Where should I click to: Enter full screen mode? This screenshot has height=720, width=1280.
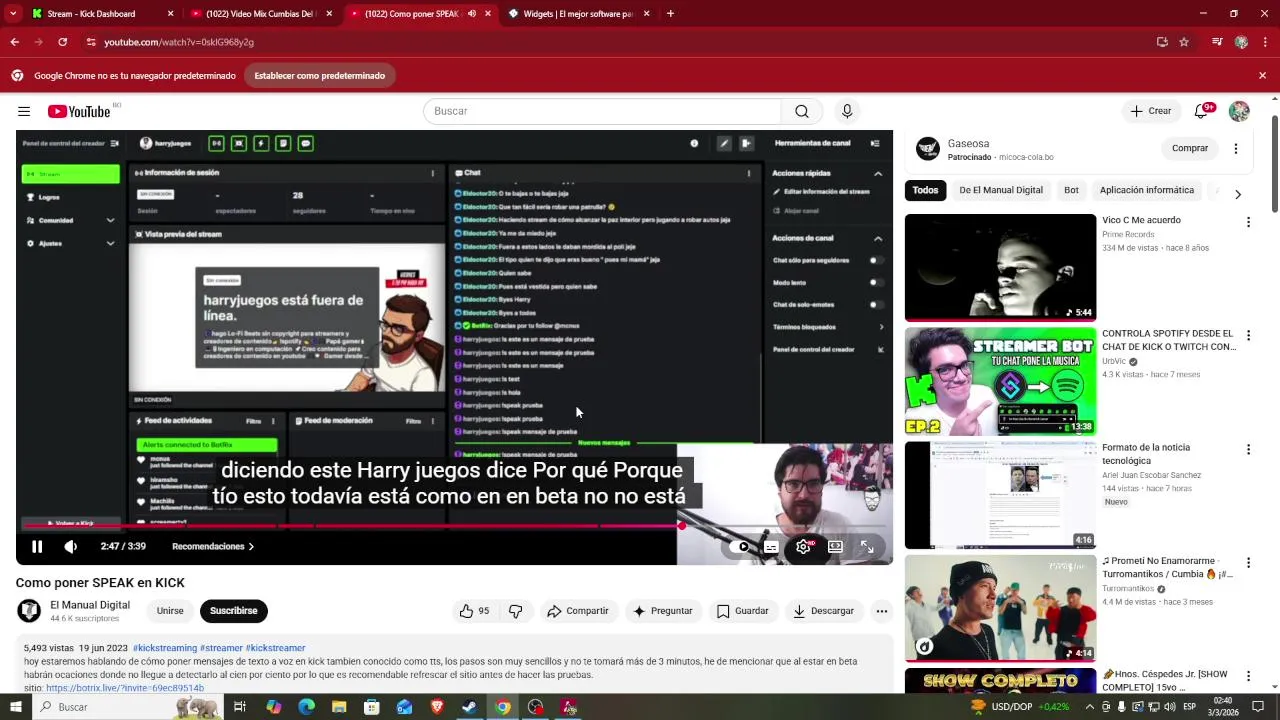point(867,547)
